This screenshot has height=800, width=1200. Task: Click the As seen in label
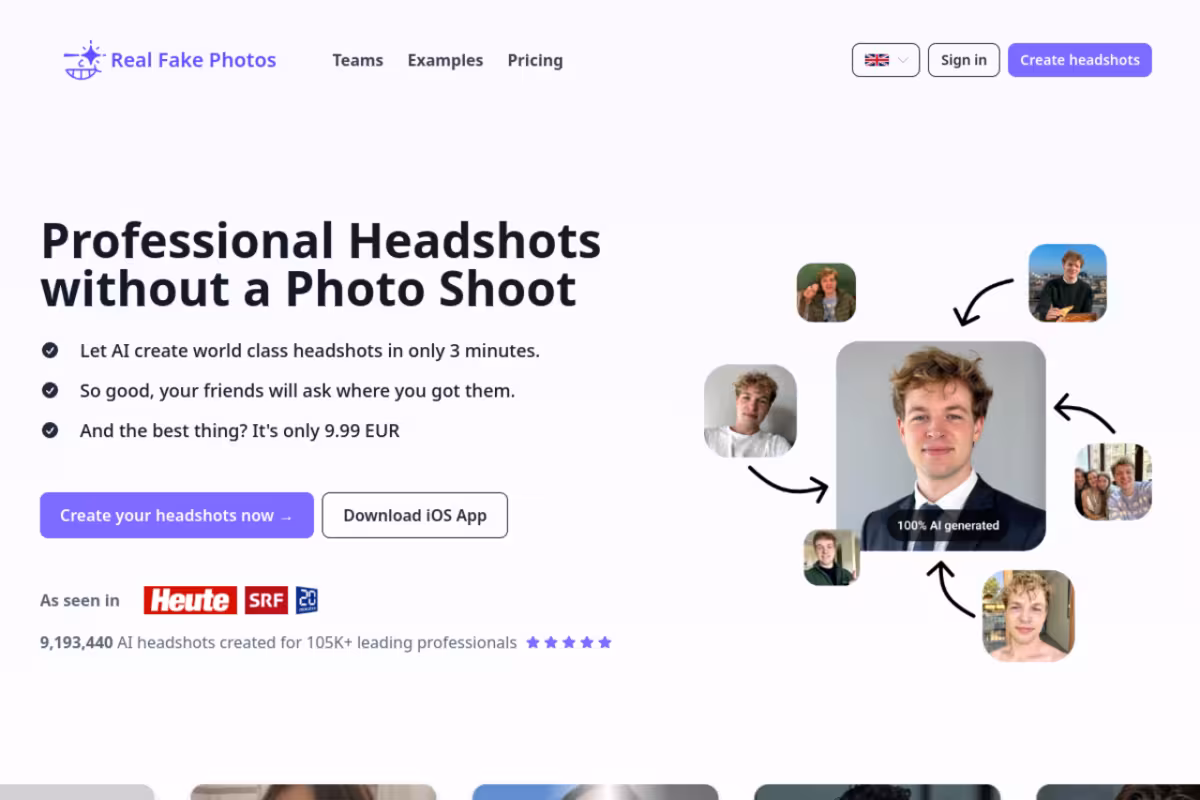(x=80, y=600)
